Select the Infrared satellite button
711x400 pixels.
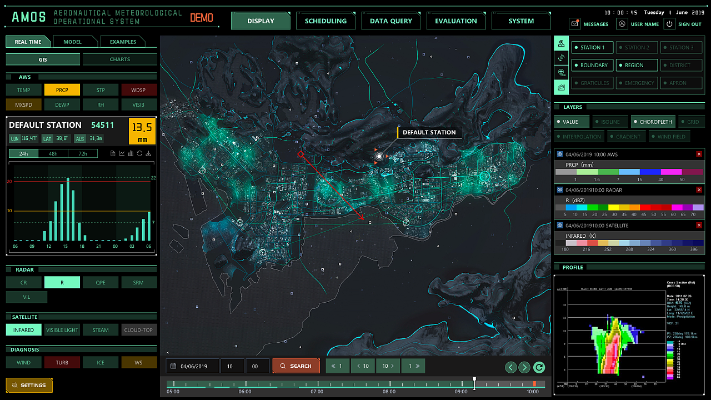coord(24,329)
